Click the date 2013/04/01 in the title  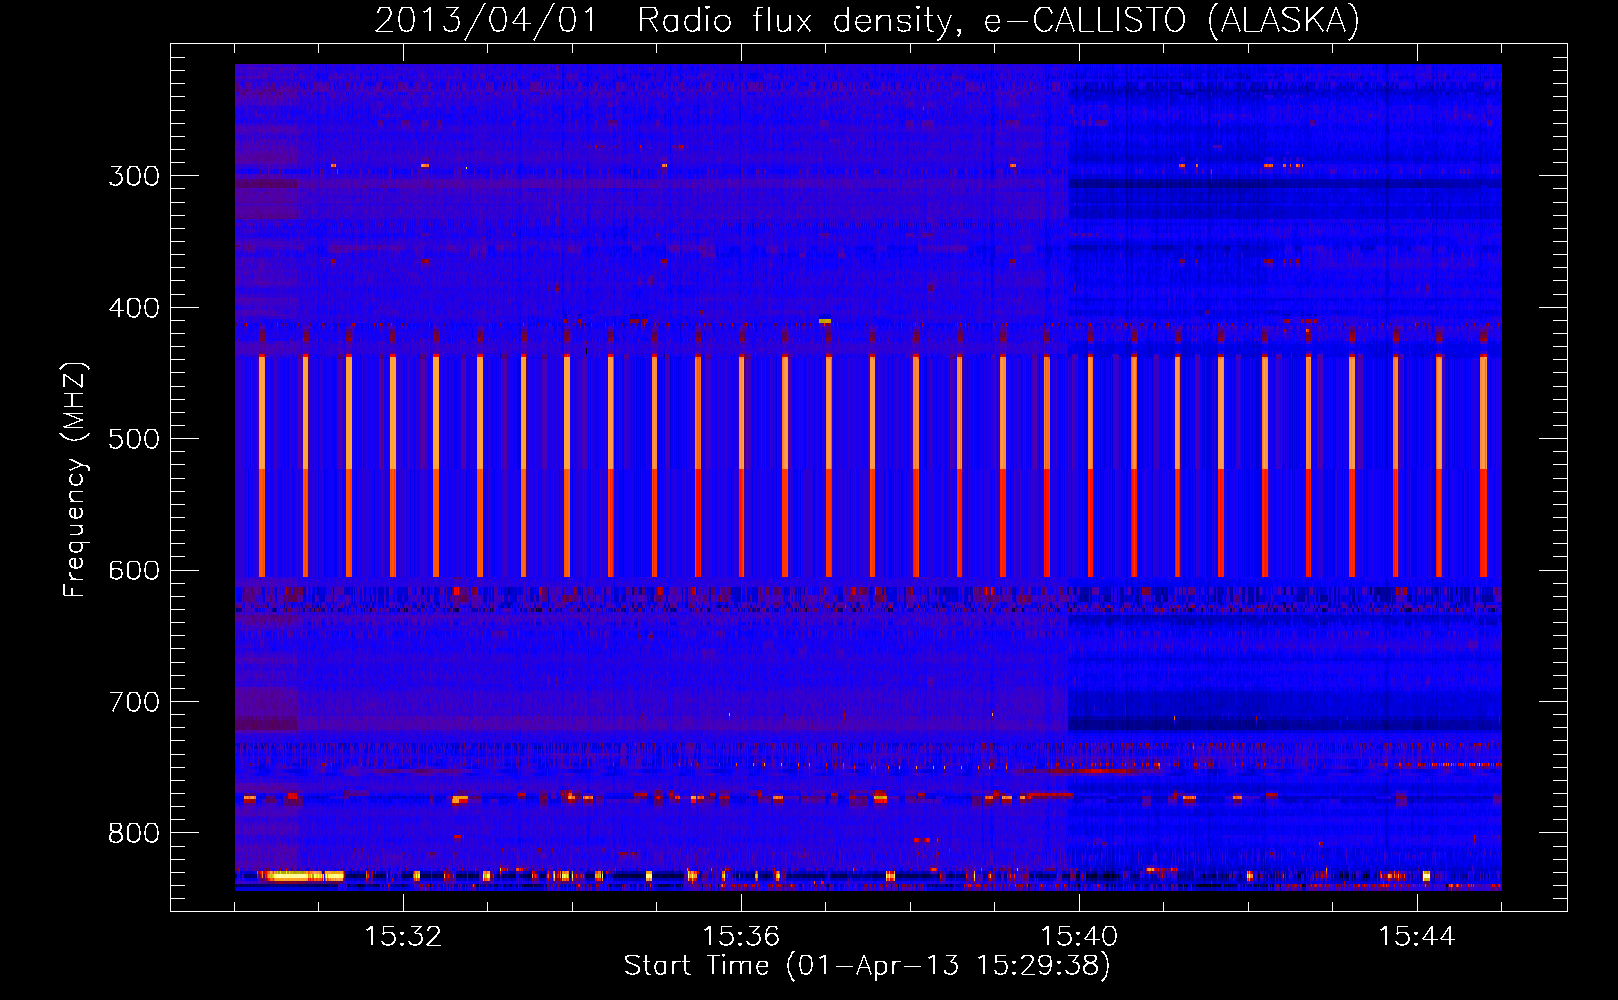coord(486,20)
